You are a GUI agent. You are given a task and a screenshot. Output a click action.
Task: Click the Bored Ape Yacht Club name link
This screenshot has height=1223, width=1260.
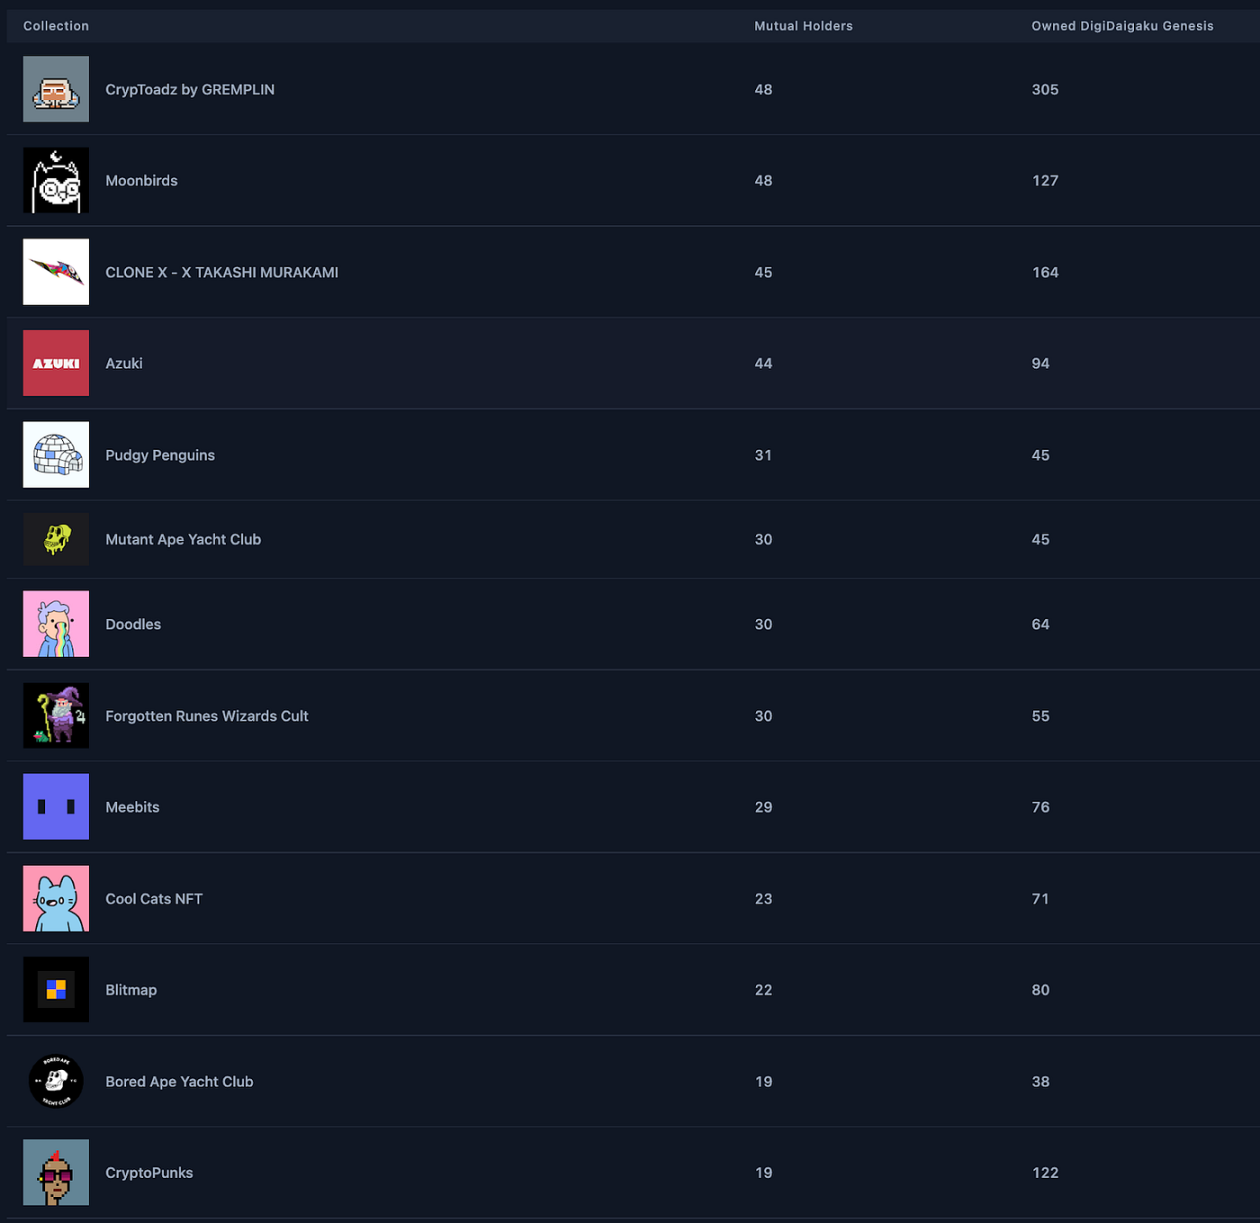[x=179, y=1081]
